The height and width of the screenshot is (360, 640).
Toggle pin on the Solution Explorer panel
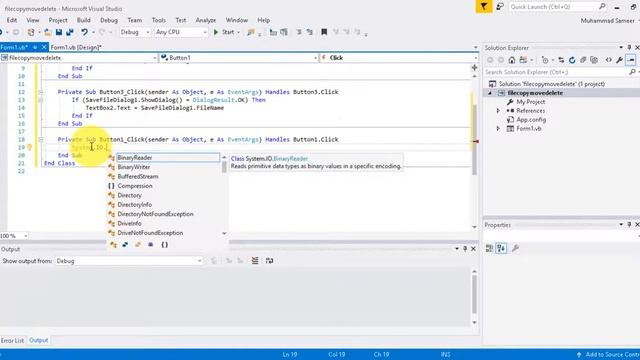[629, 48]
